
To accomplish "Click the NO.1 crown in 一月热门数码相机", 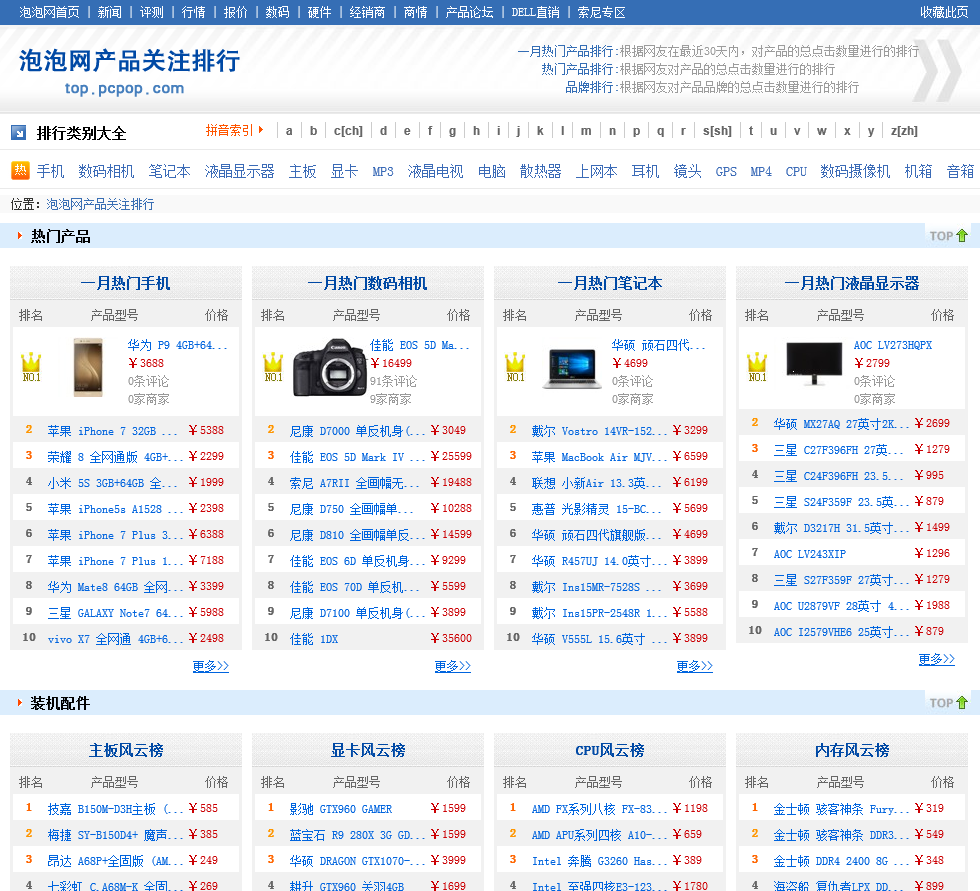I will (x=273, y=367).
